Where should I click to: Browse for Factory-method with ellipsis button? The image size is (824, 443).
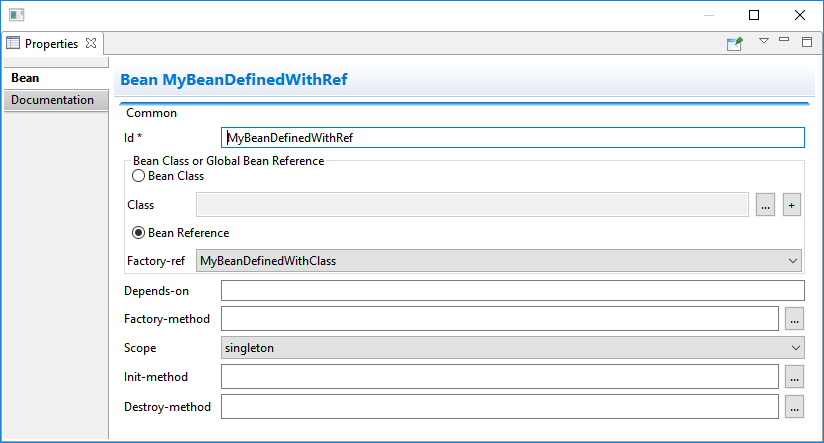pyautogui.click(x=793, y=320)
